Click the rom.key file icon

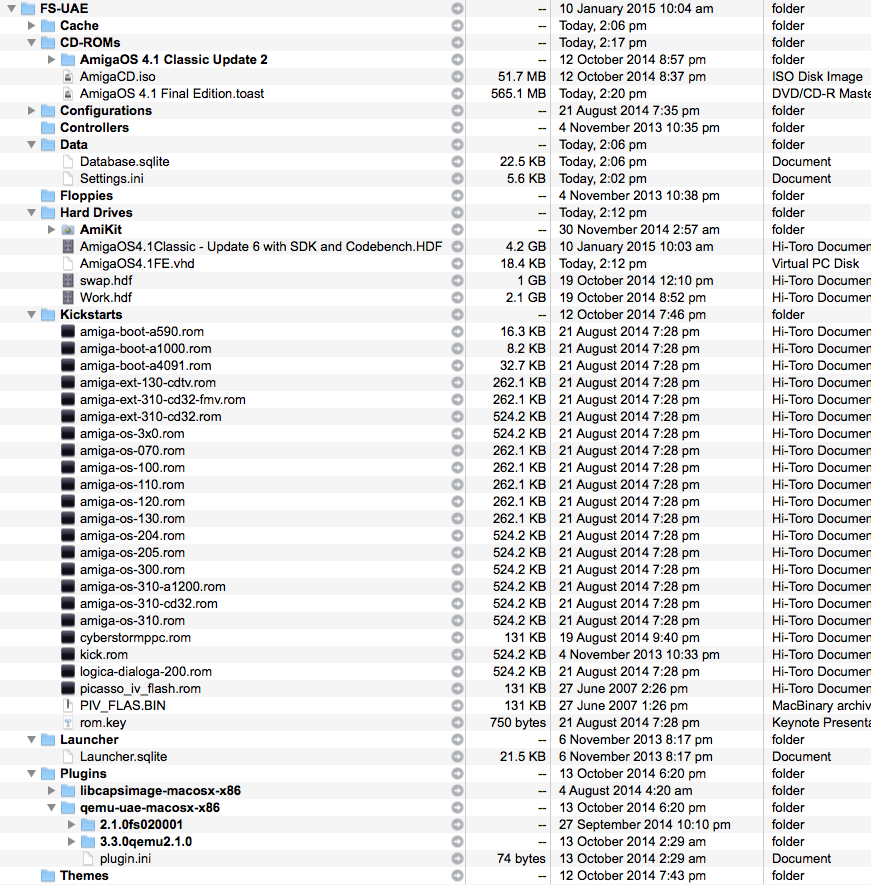(68, 722)
